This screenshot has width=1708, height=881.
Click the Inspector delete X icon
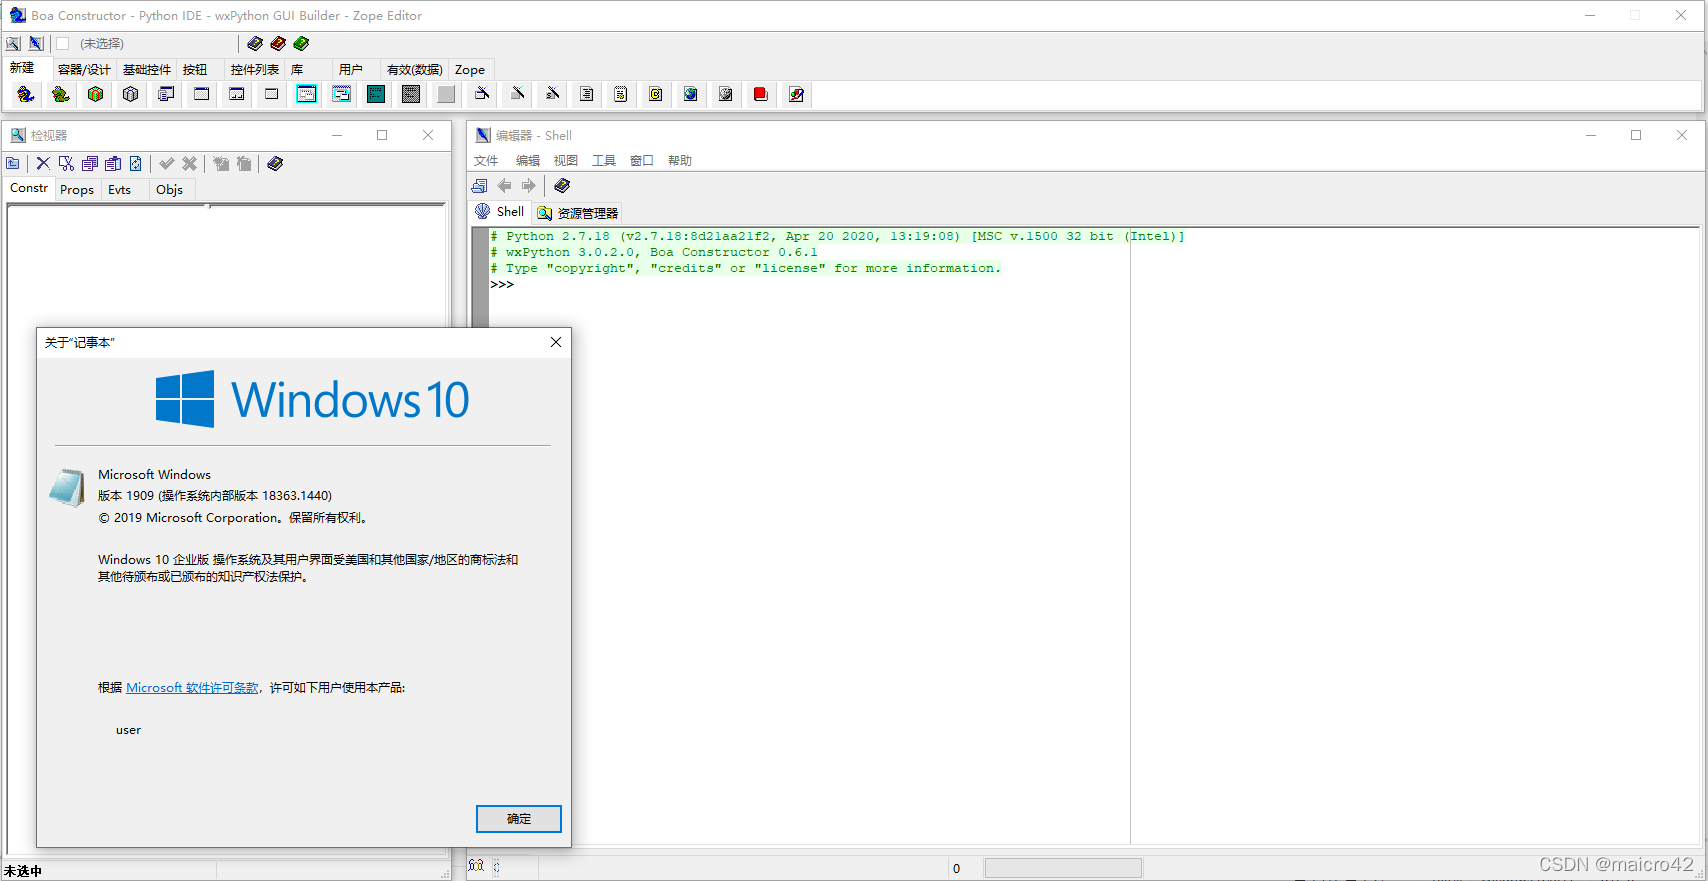point(43,163)
